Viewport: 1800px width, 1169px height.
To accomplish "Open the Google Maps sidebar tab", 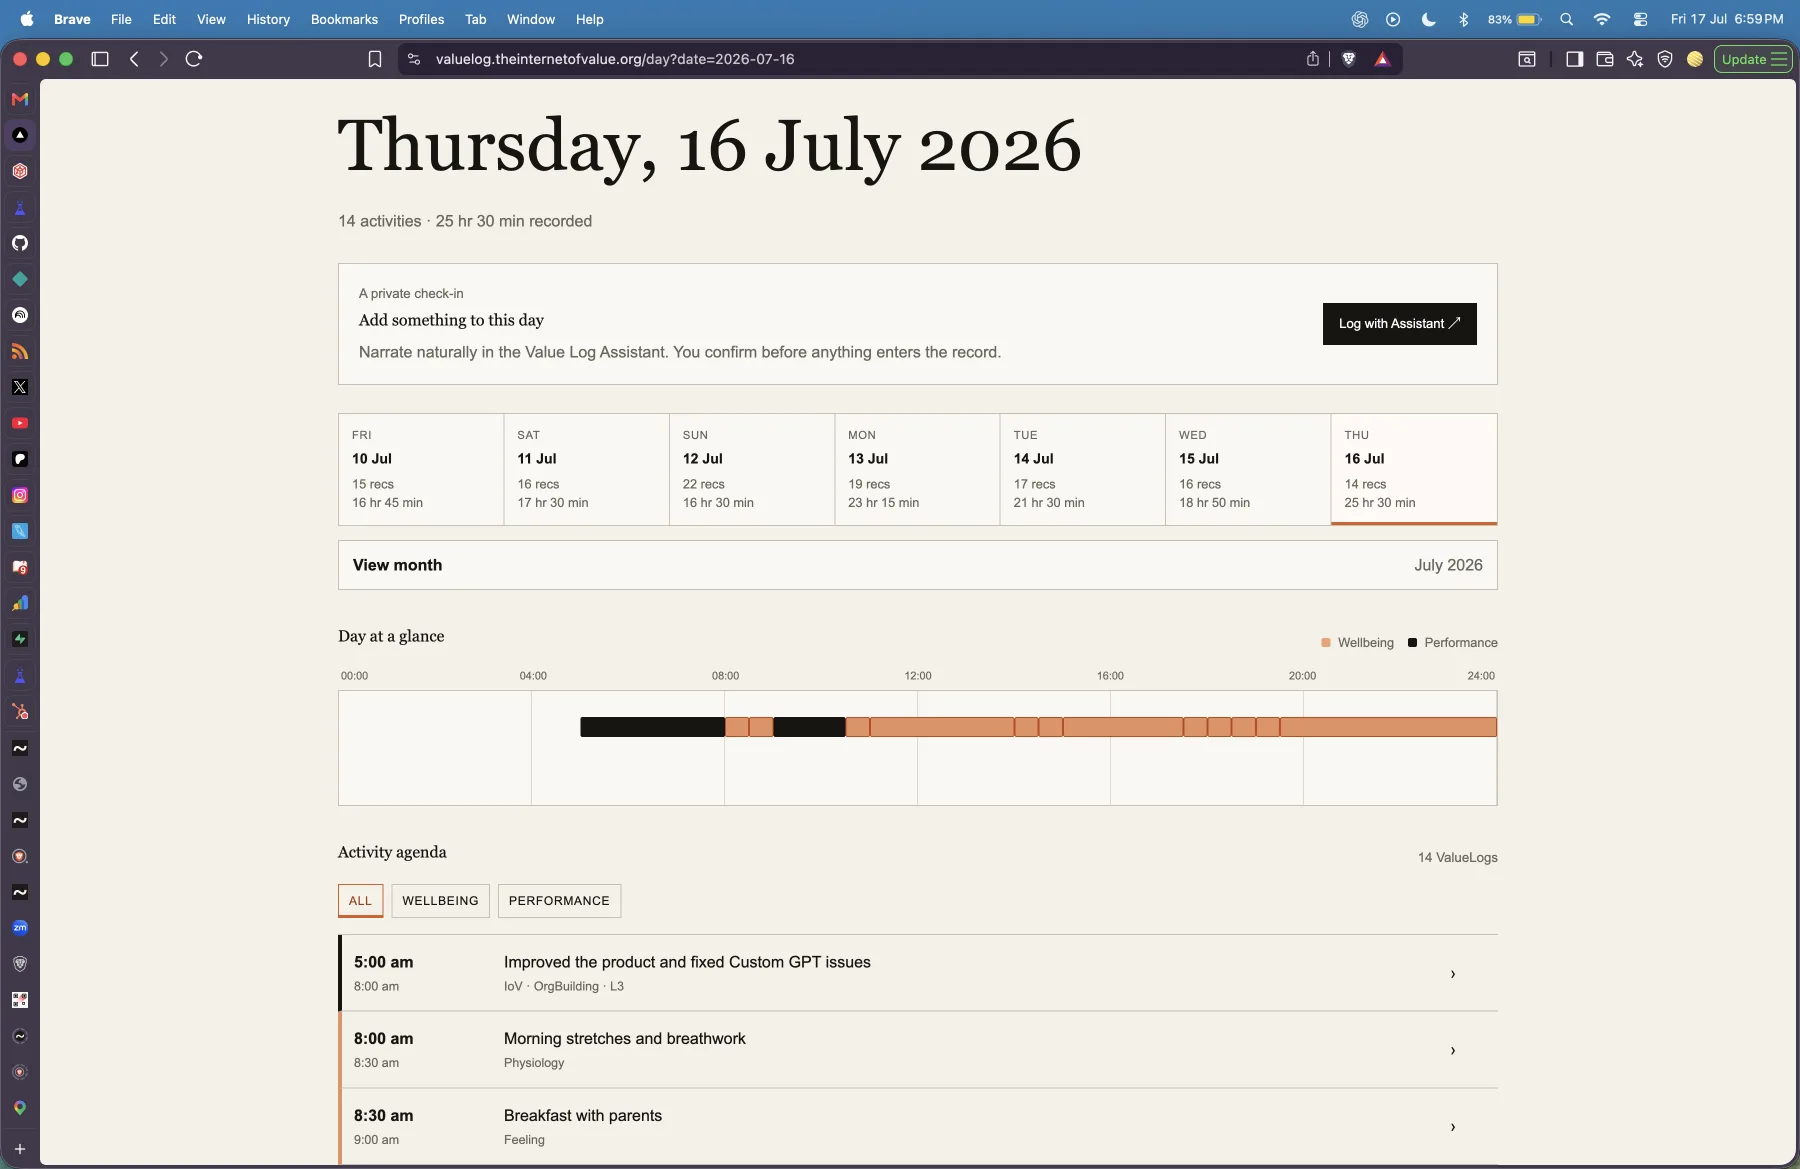I will pos(20,1108).
